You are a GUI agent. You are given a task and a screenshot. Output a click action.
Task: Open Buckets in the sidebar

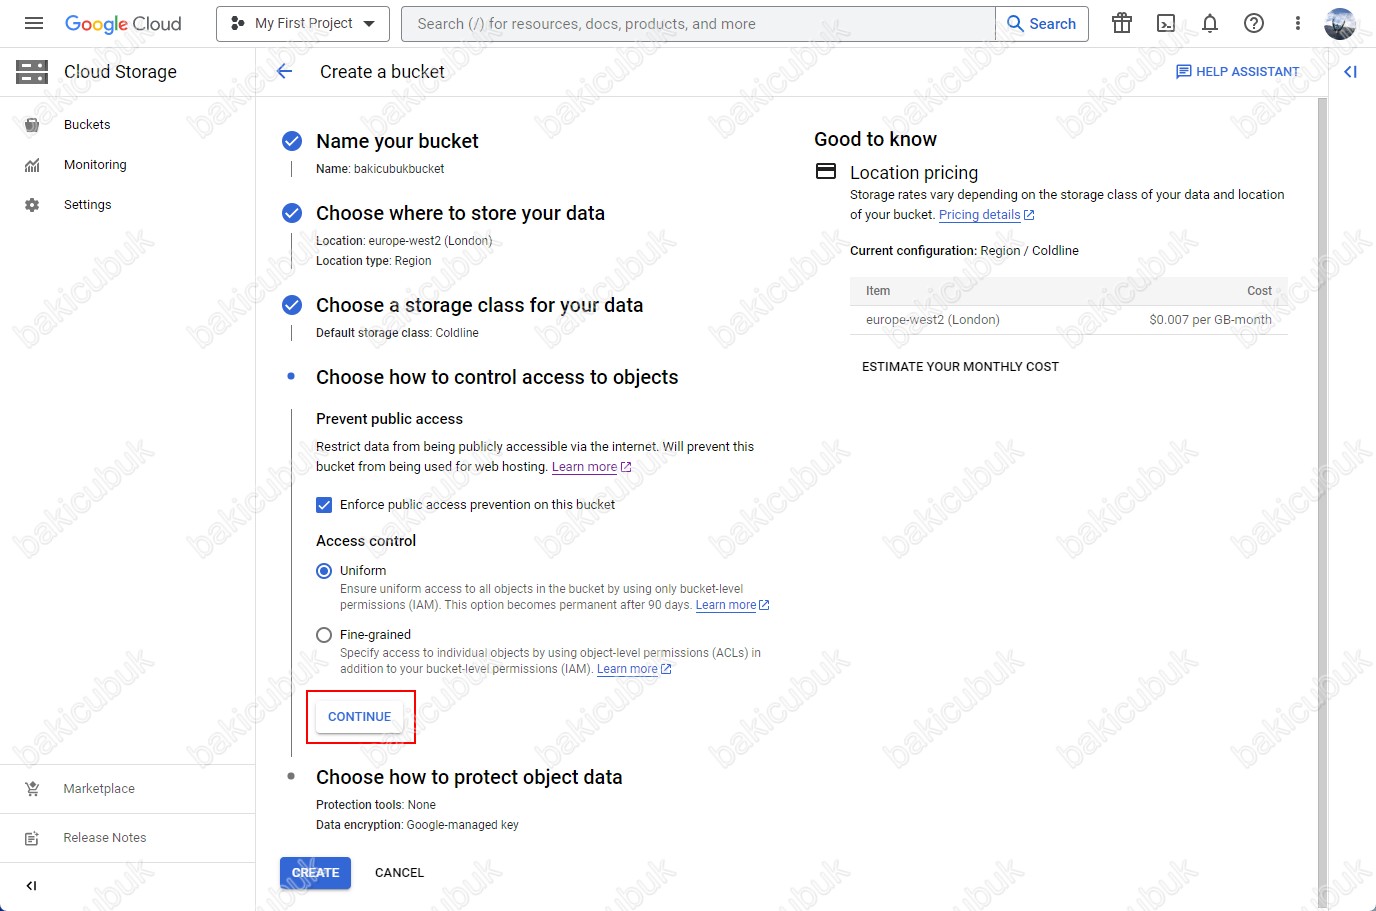(x=87, y=125)
